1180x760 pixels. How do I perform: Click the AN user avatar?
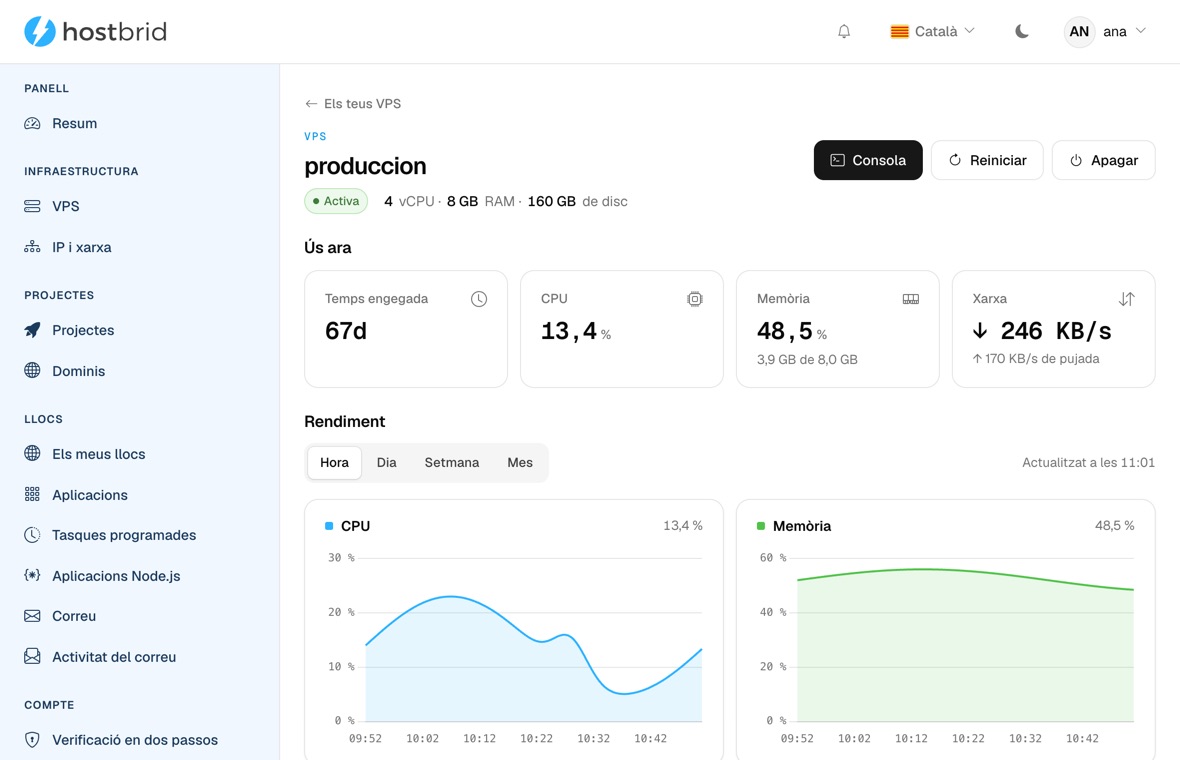point(1079,32)
